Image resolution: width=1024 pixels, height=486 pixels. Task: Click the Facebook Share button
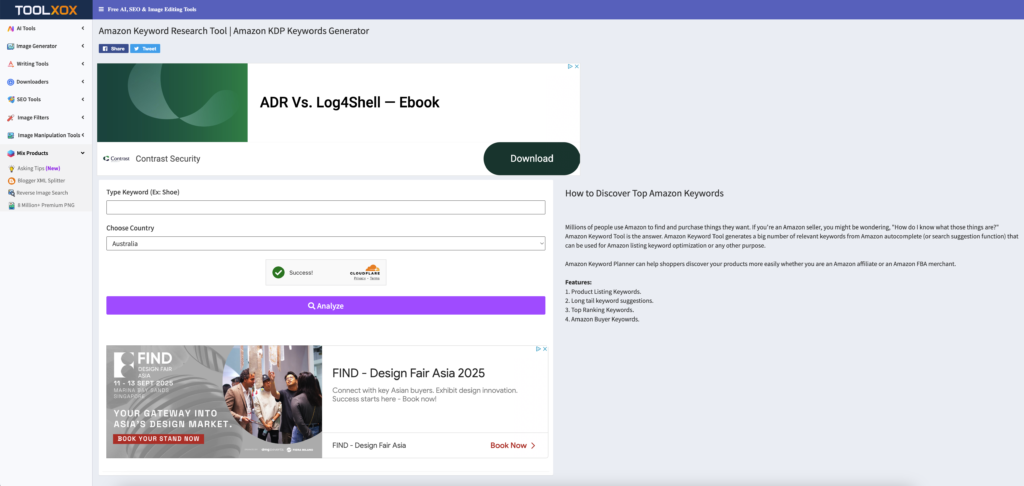pyautogui.click(x=114, y=48)
